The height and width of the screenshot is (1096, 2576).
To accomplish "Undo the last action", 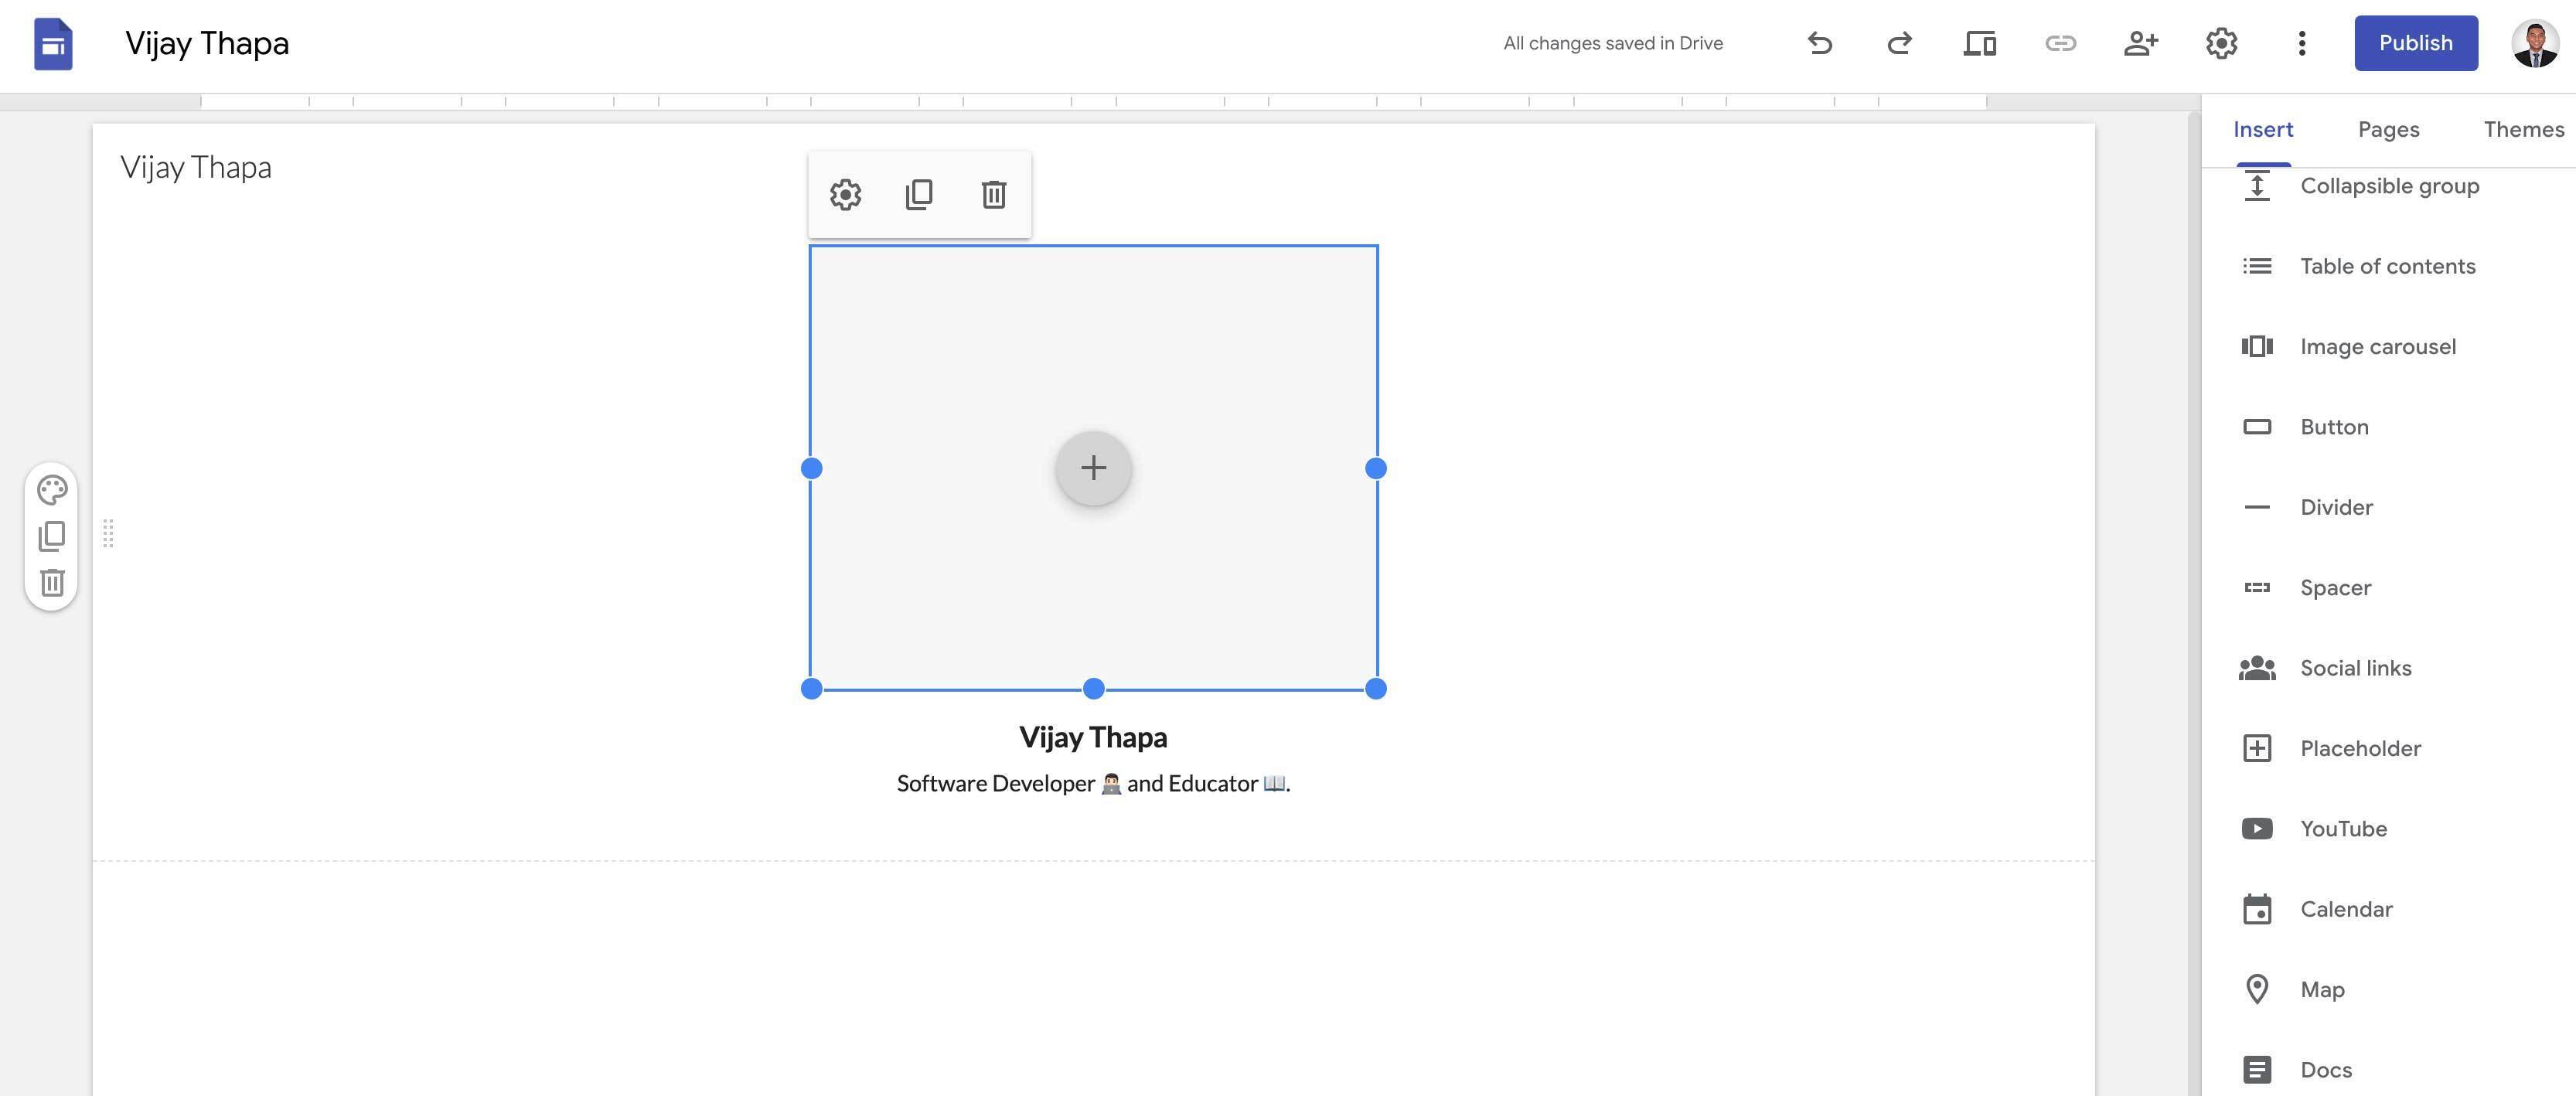I will pos(1820,43).
